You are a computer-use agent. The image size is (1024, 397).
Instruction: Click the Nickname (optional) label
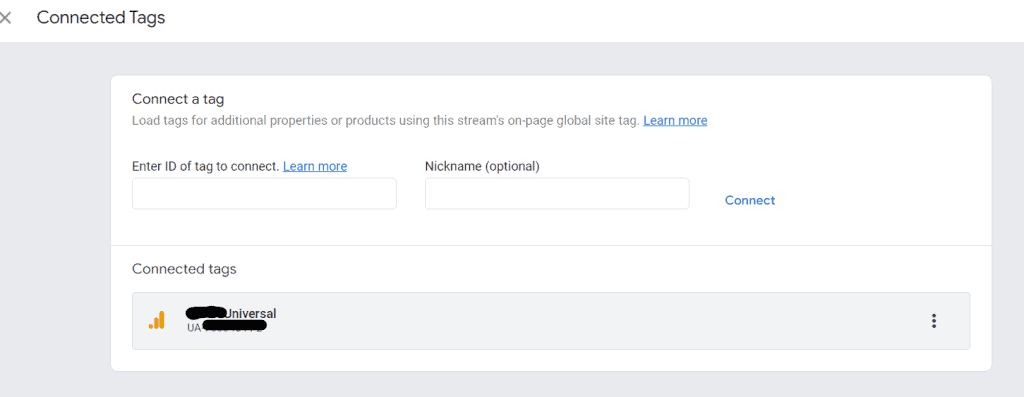[x=482, y=167]
